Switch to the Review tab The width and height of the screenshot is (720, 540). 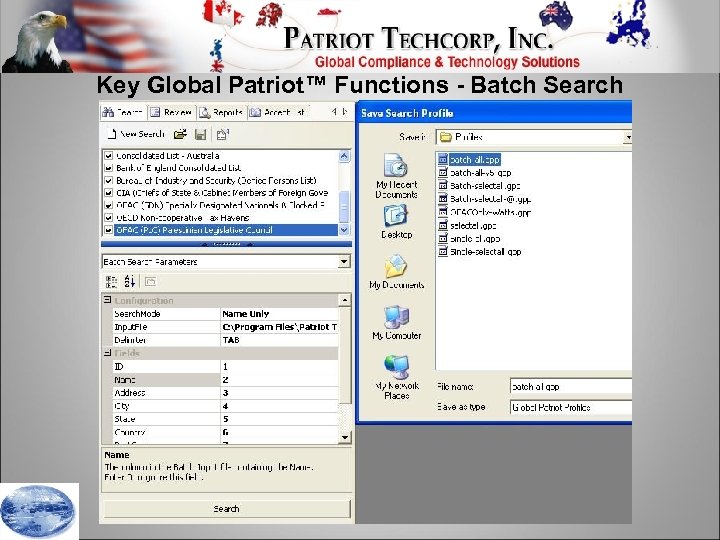(x=171, y=112)
